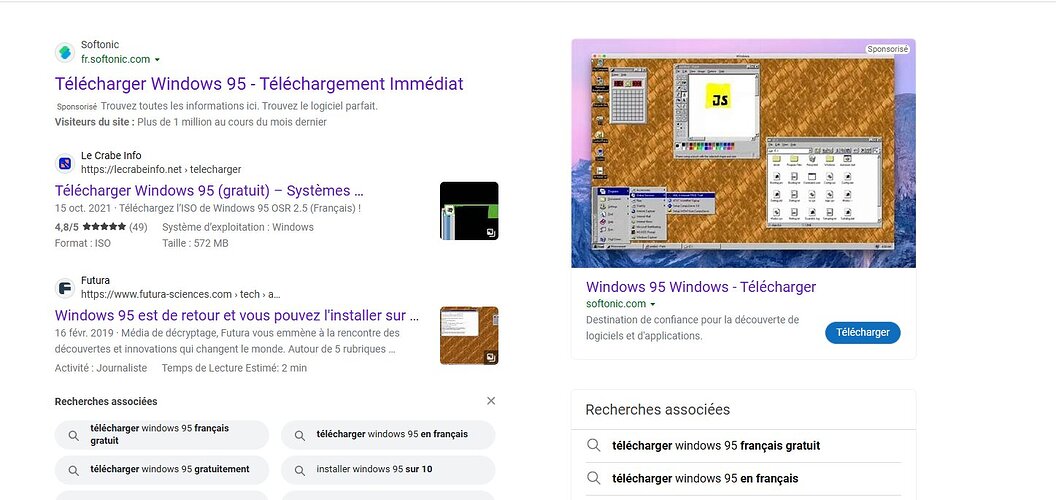
Task: Click search icon in 'en français' chip
Action: pos(300,435)
